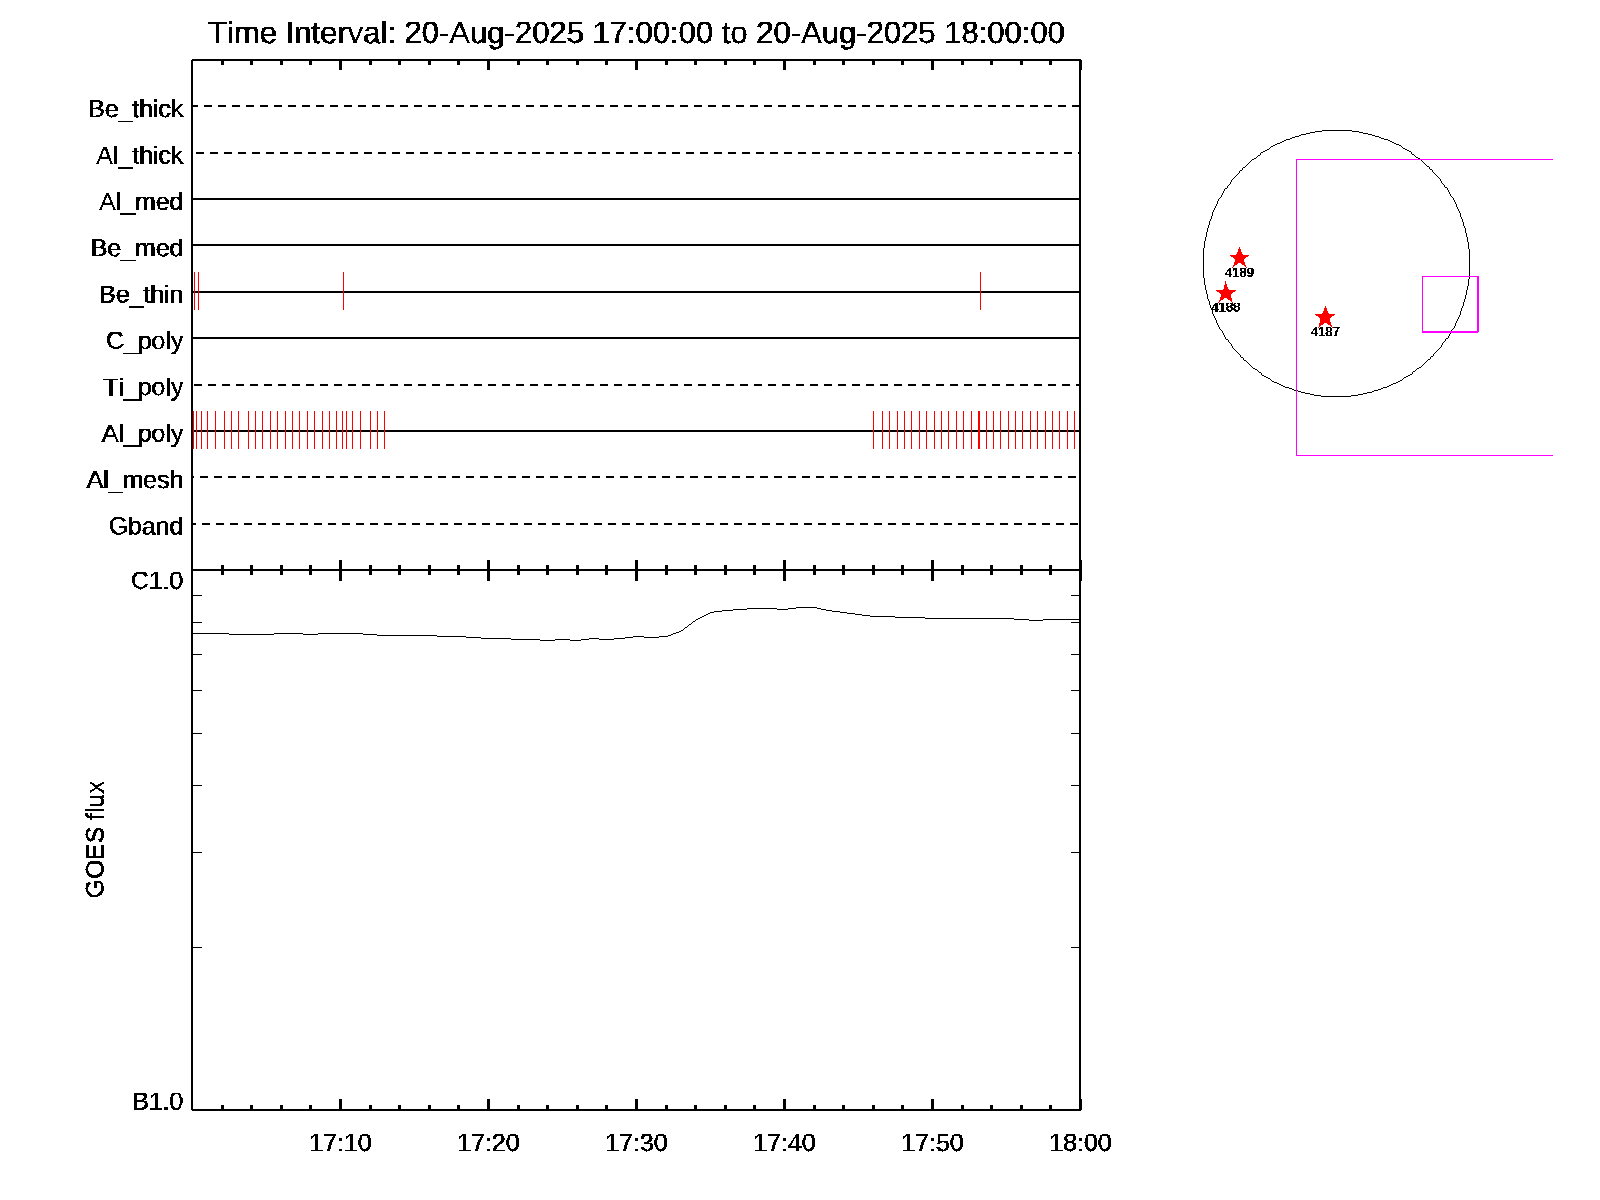Click the GOES flux axis title
The image size is (1600, 1200).
(x=95, y=840)
